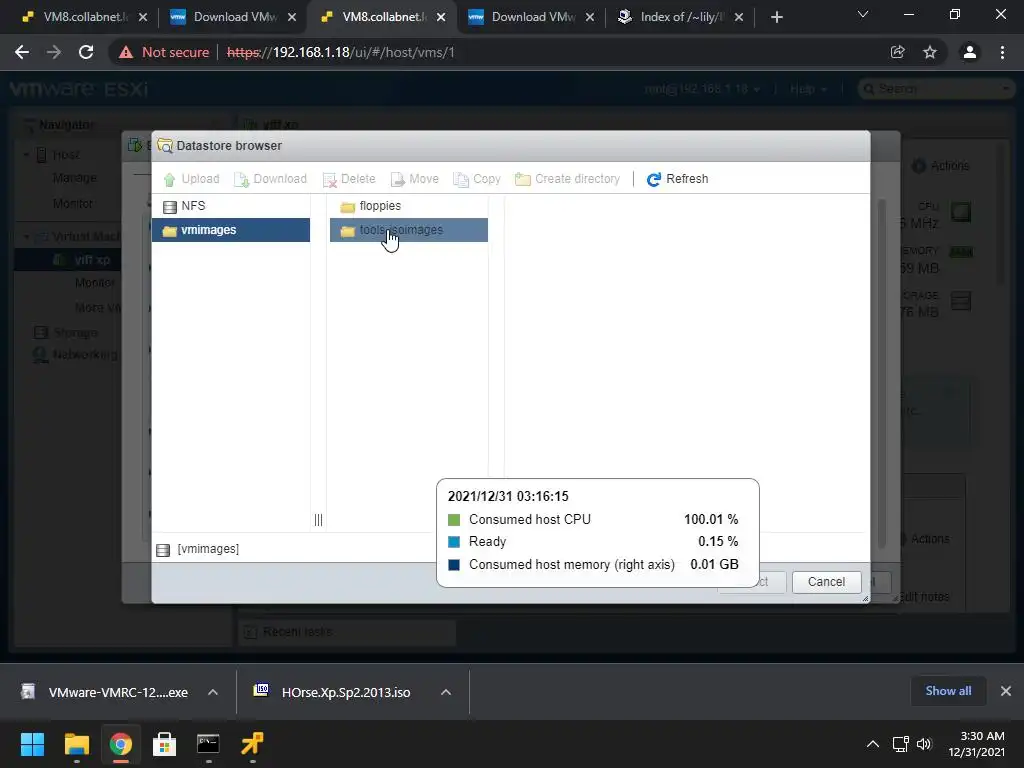Click Move in Datastore browser toolbar
Image resolution: width=1024 pixels, height=768 pixels.
[x=415, y=179]
